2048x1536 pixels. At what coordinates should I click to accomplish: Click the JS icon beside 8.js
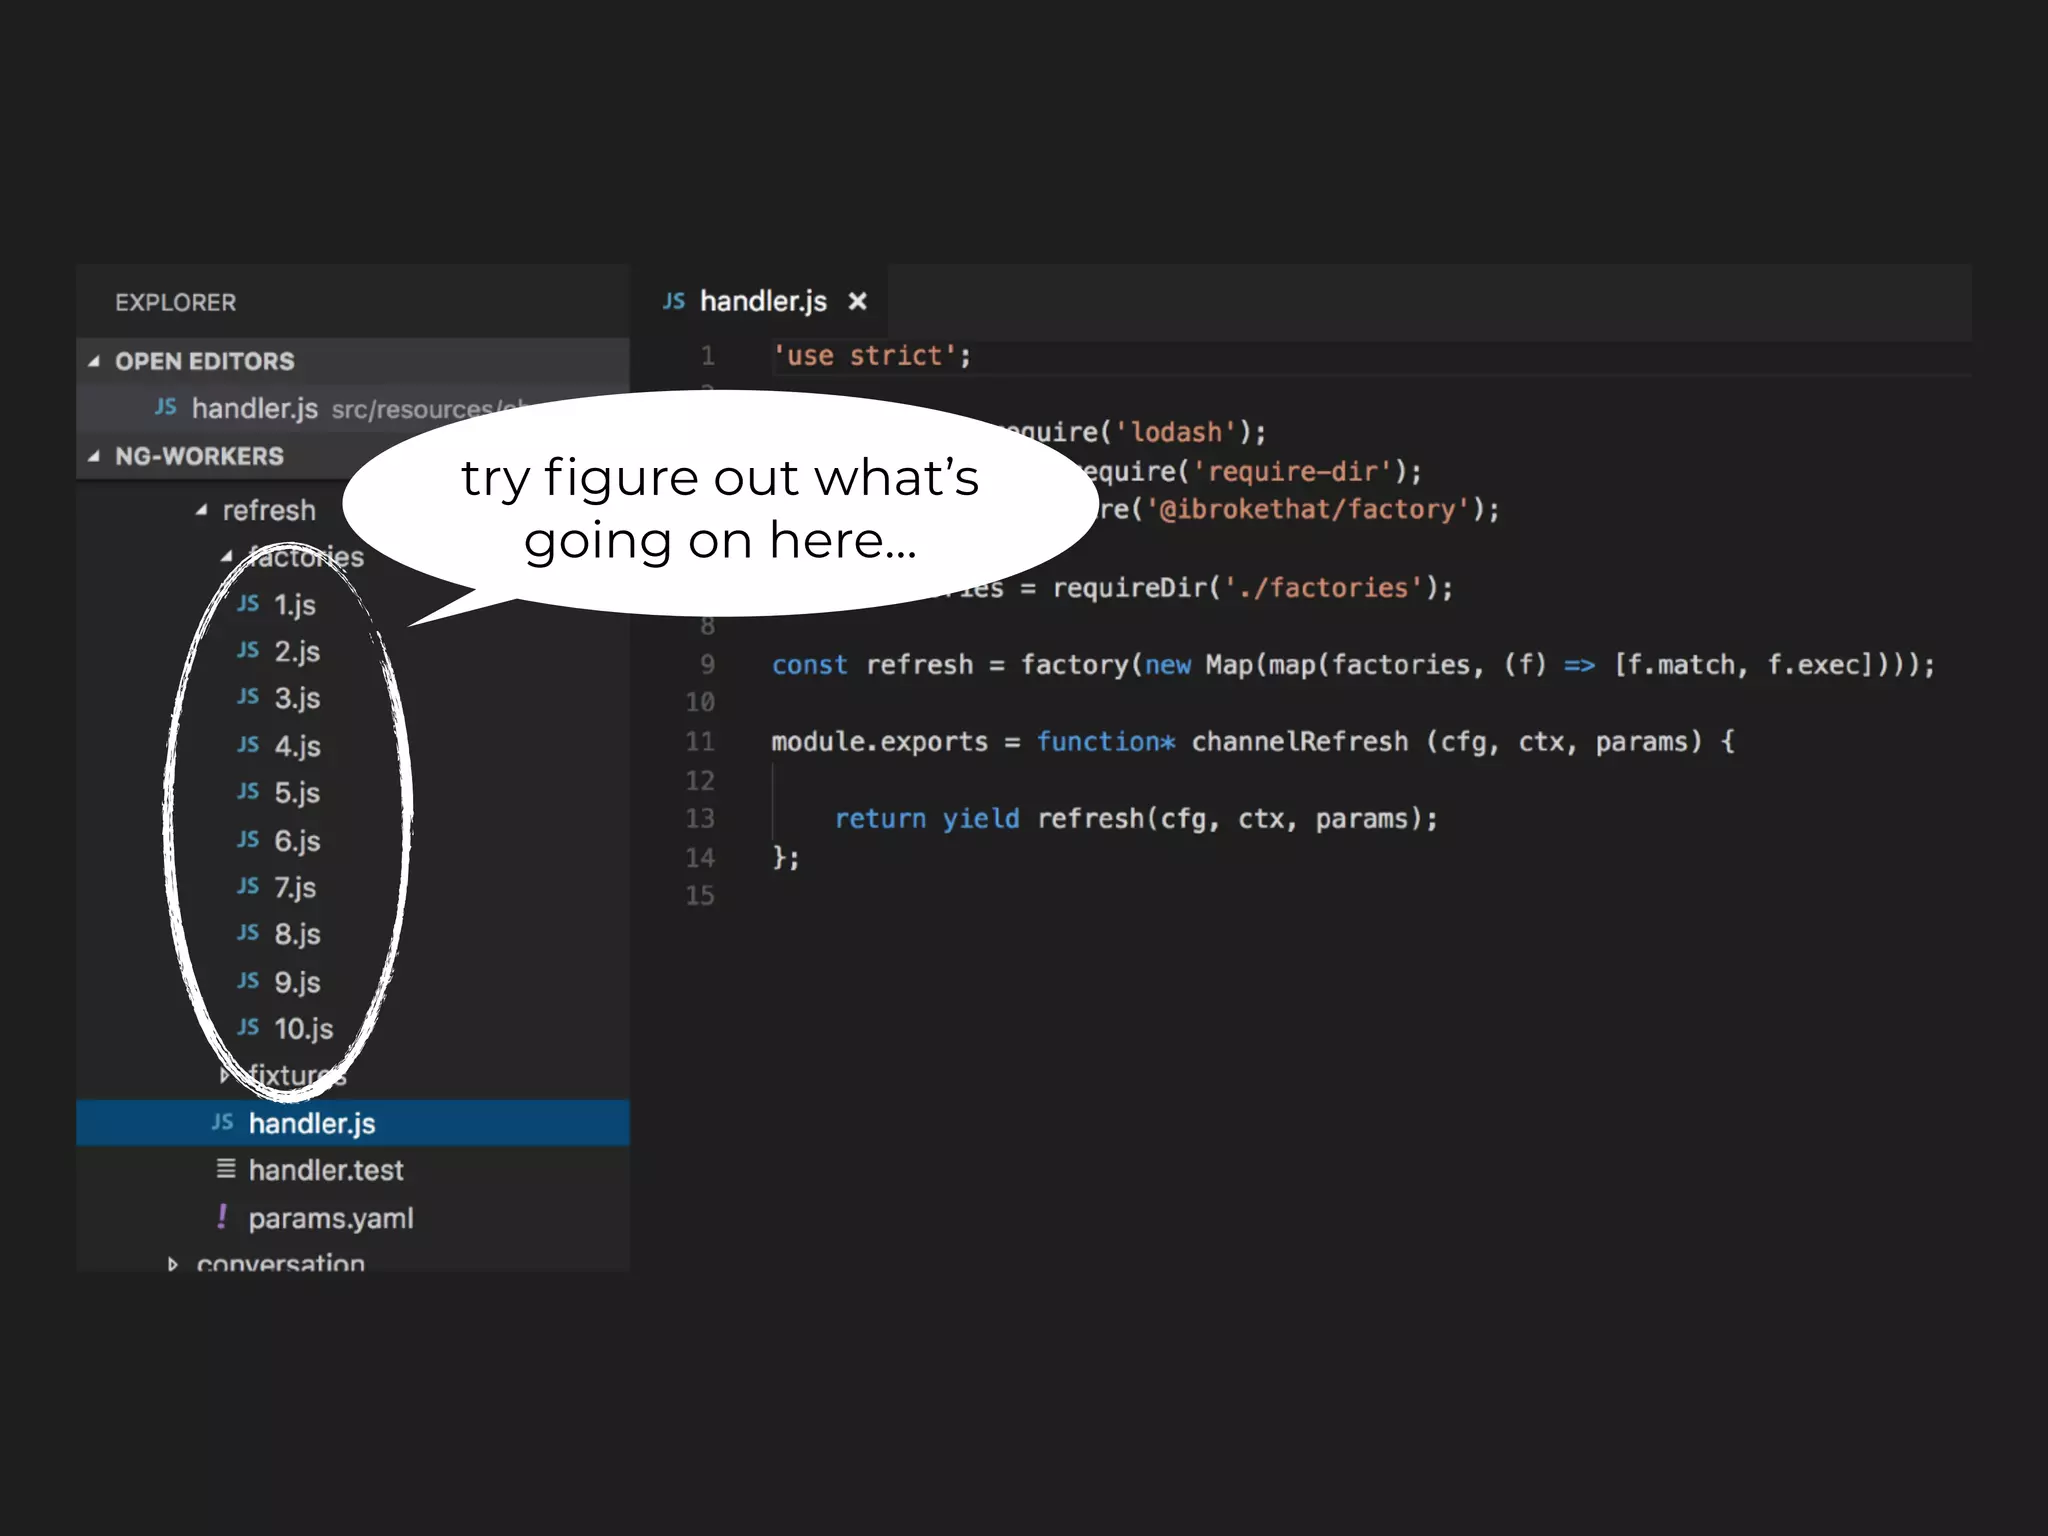(x=248, y=933)
